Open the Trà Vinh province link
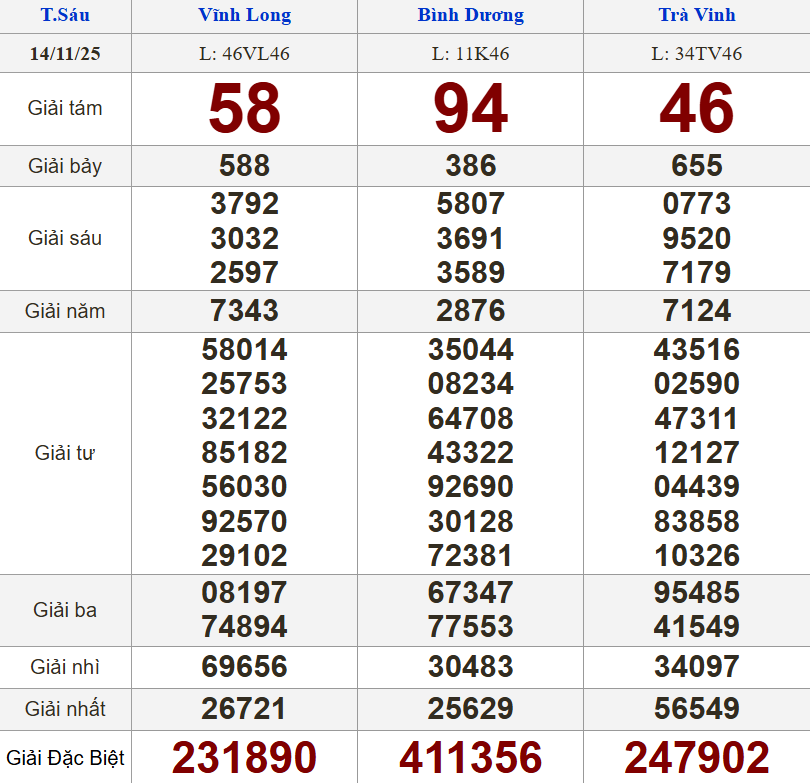 click(x=697, y=15)
